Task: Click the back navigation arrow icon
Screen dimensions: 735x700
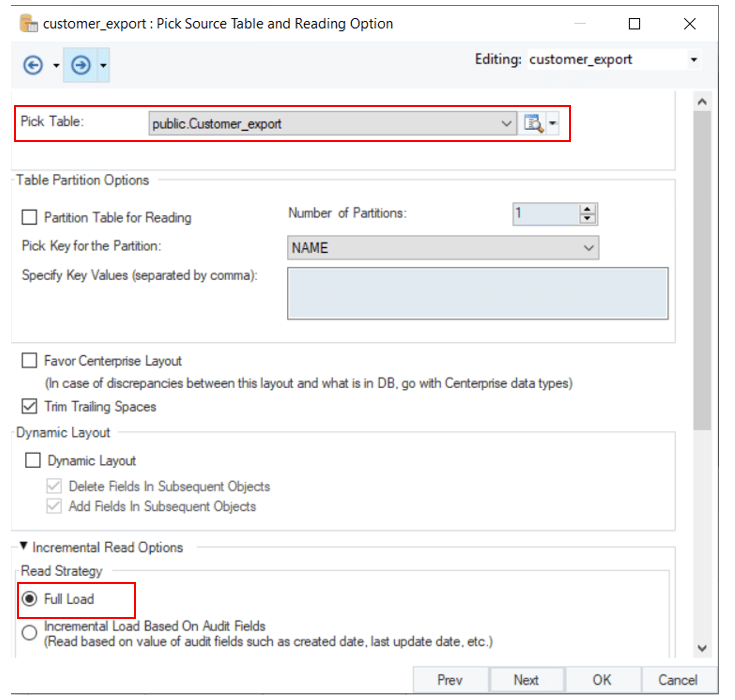Action: [x=33, y=65]
